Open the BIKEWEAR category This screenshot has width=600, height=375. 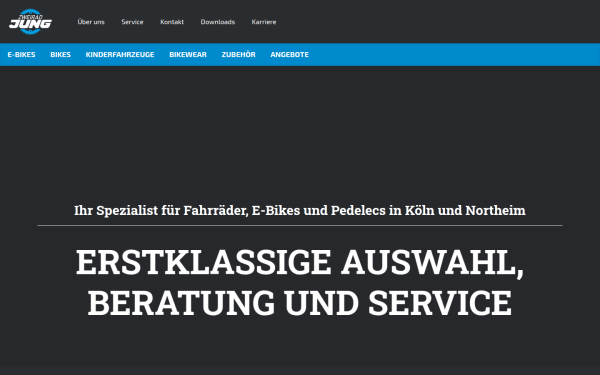[x=188, y=55]
